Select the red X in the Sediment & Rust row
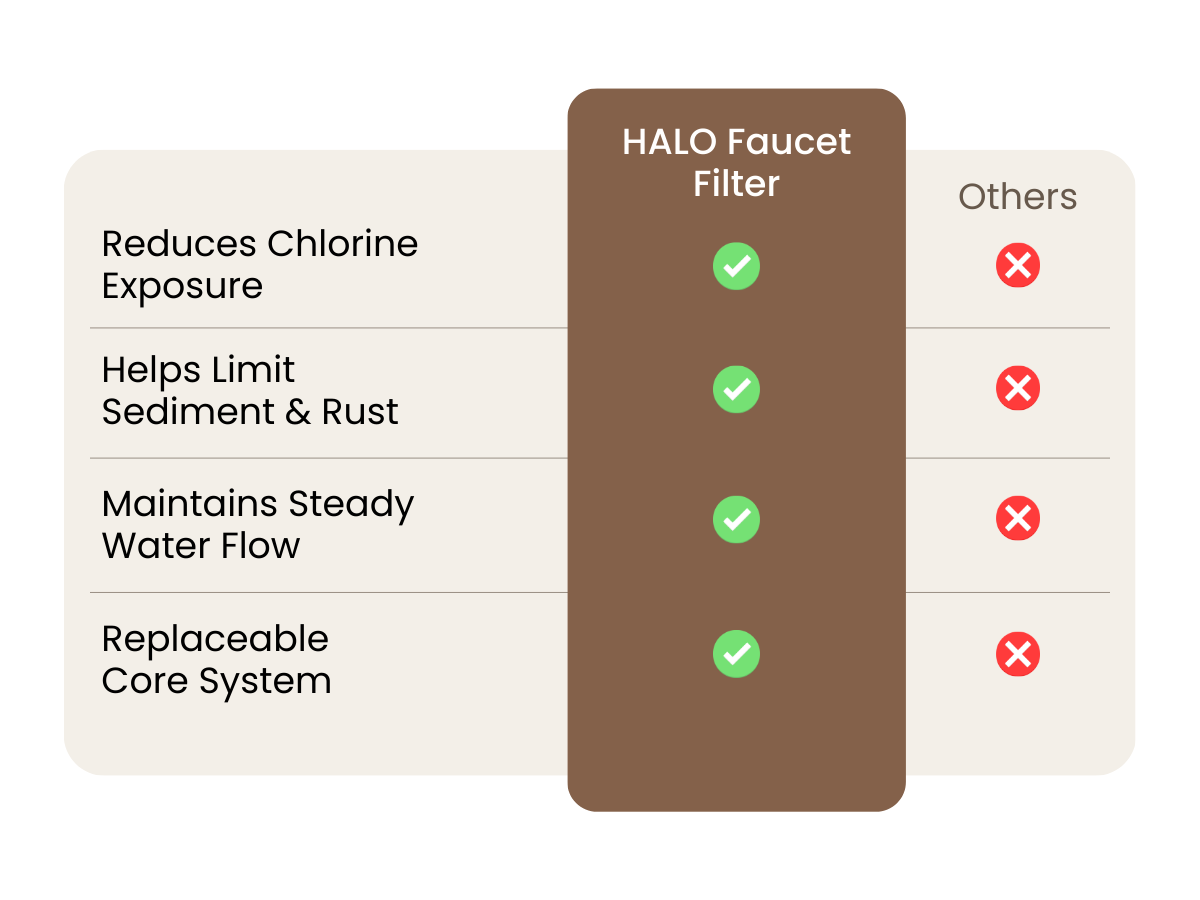Image resolution: width=1200 pixels, height=900 pixels. [x=1018, y=389]
